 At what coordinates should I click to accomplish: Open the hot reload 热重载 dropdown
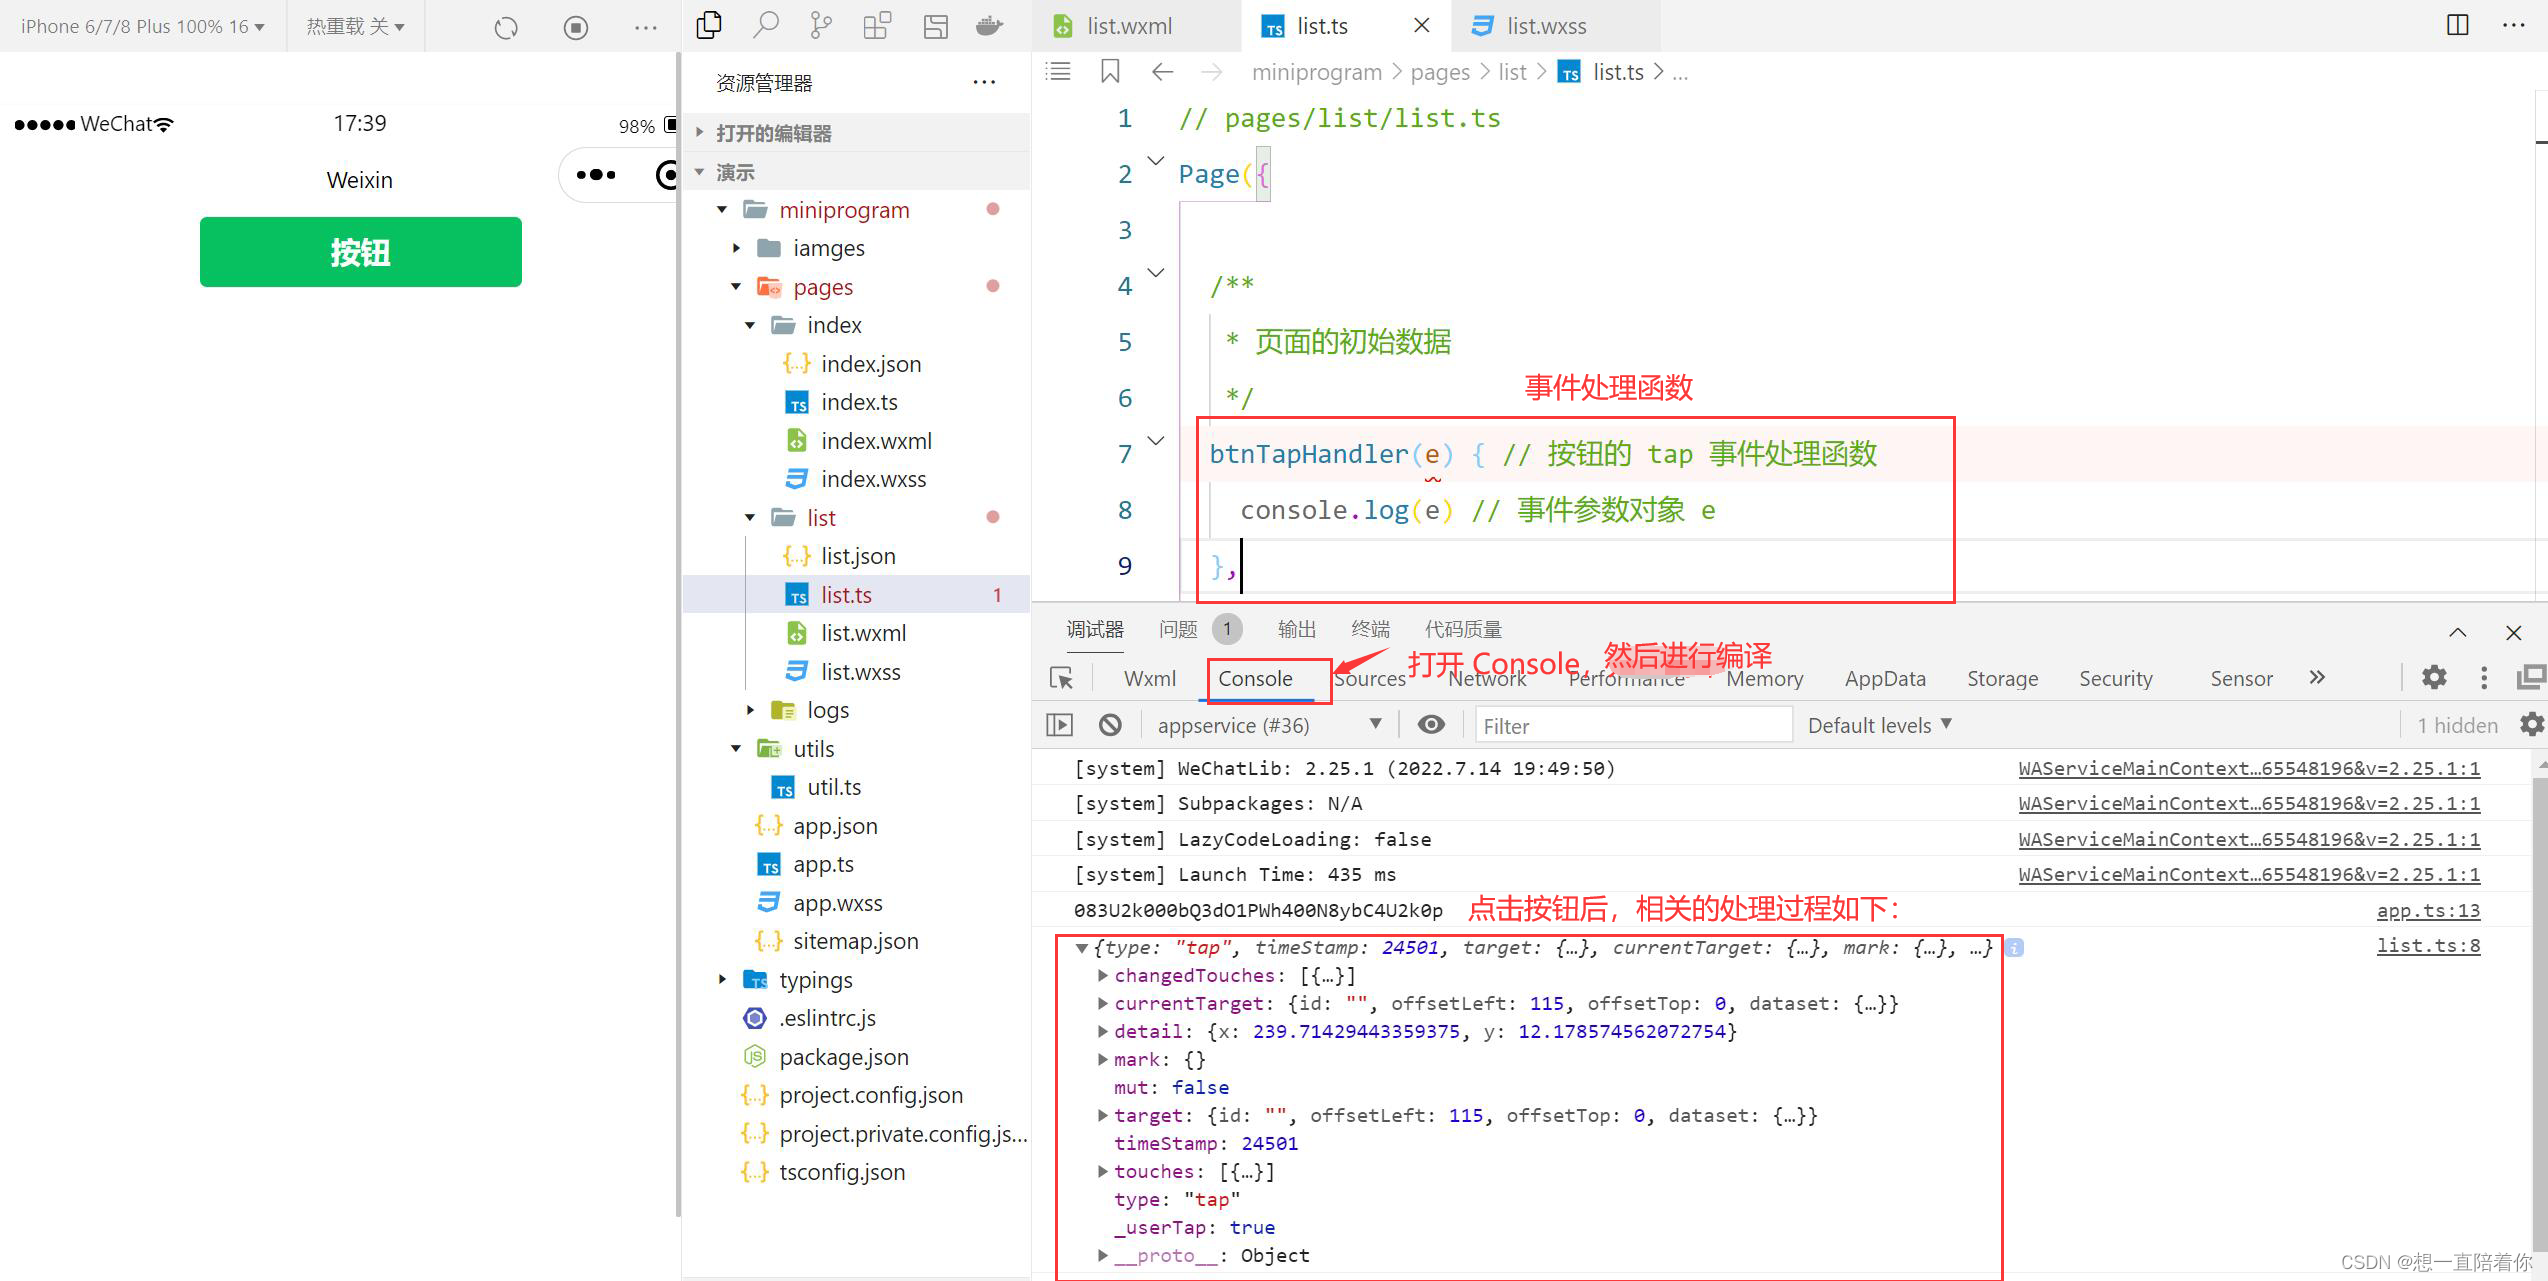[355, 27]
